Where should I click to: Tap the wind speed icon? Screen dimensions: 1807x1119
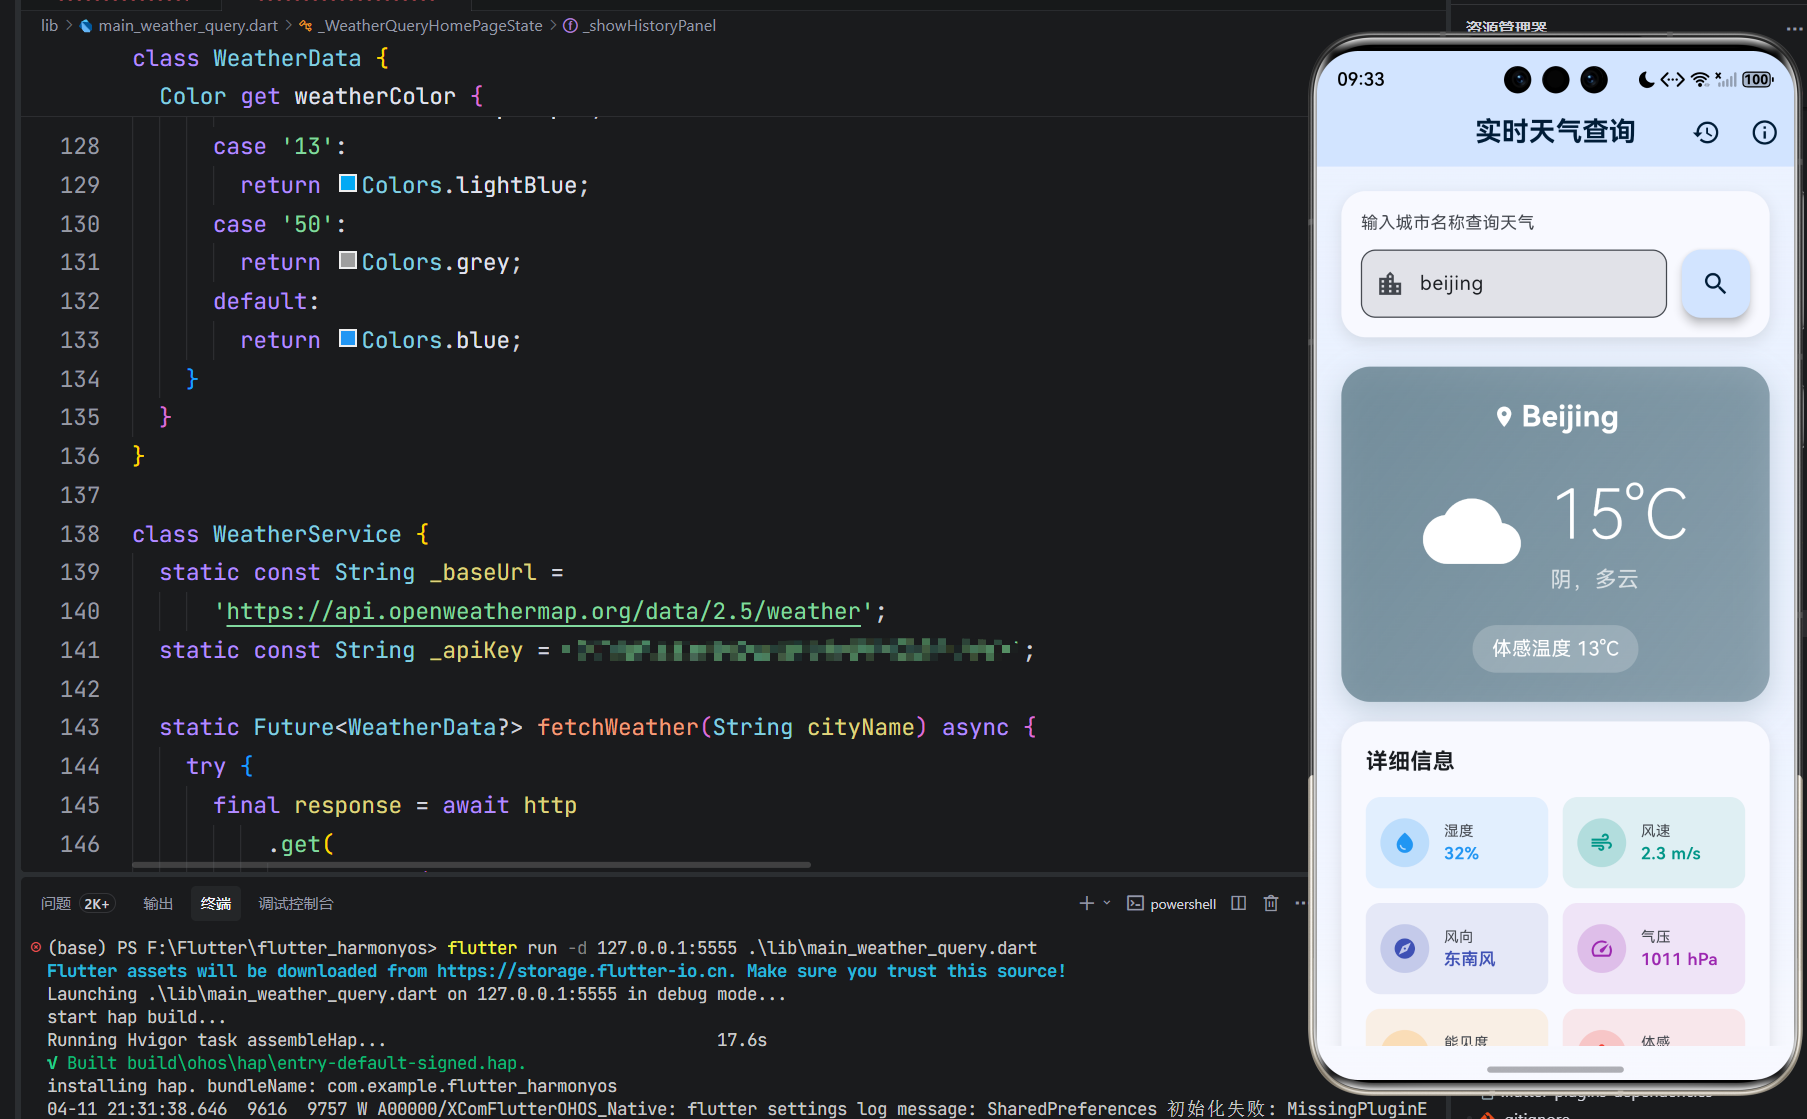pos(1601,842)
